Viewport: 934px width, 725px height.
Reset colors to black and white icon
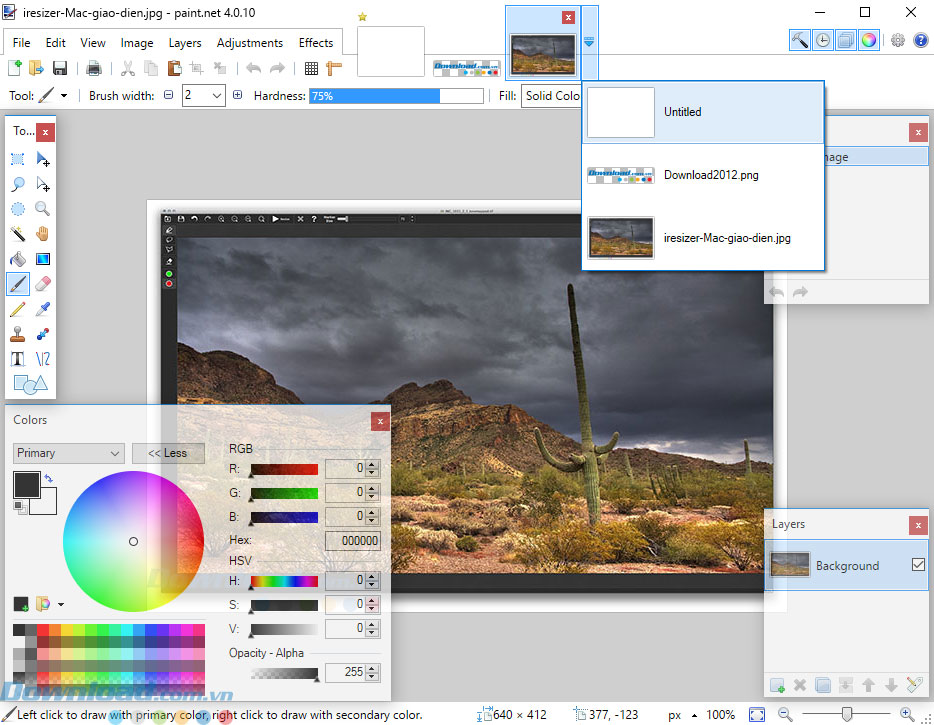[x=20, y=507]
